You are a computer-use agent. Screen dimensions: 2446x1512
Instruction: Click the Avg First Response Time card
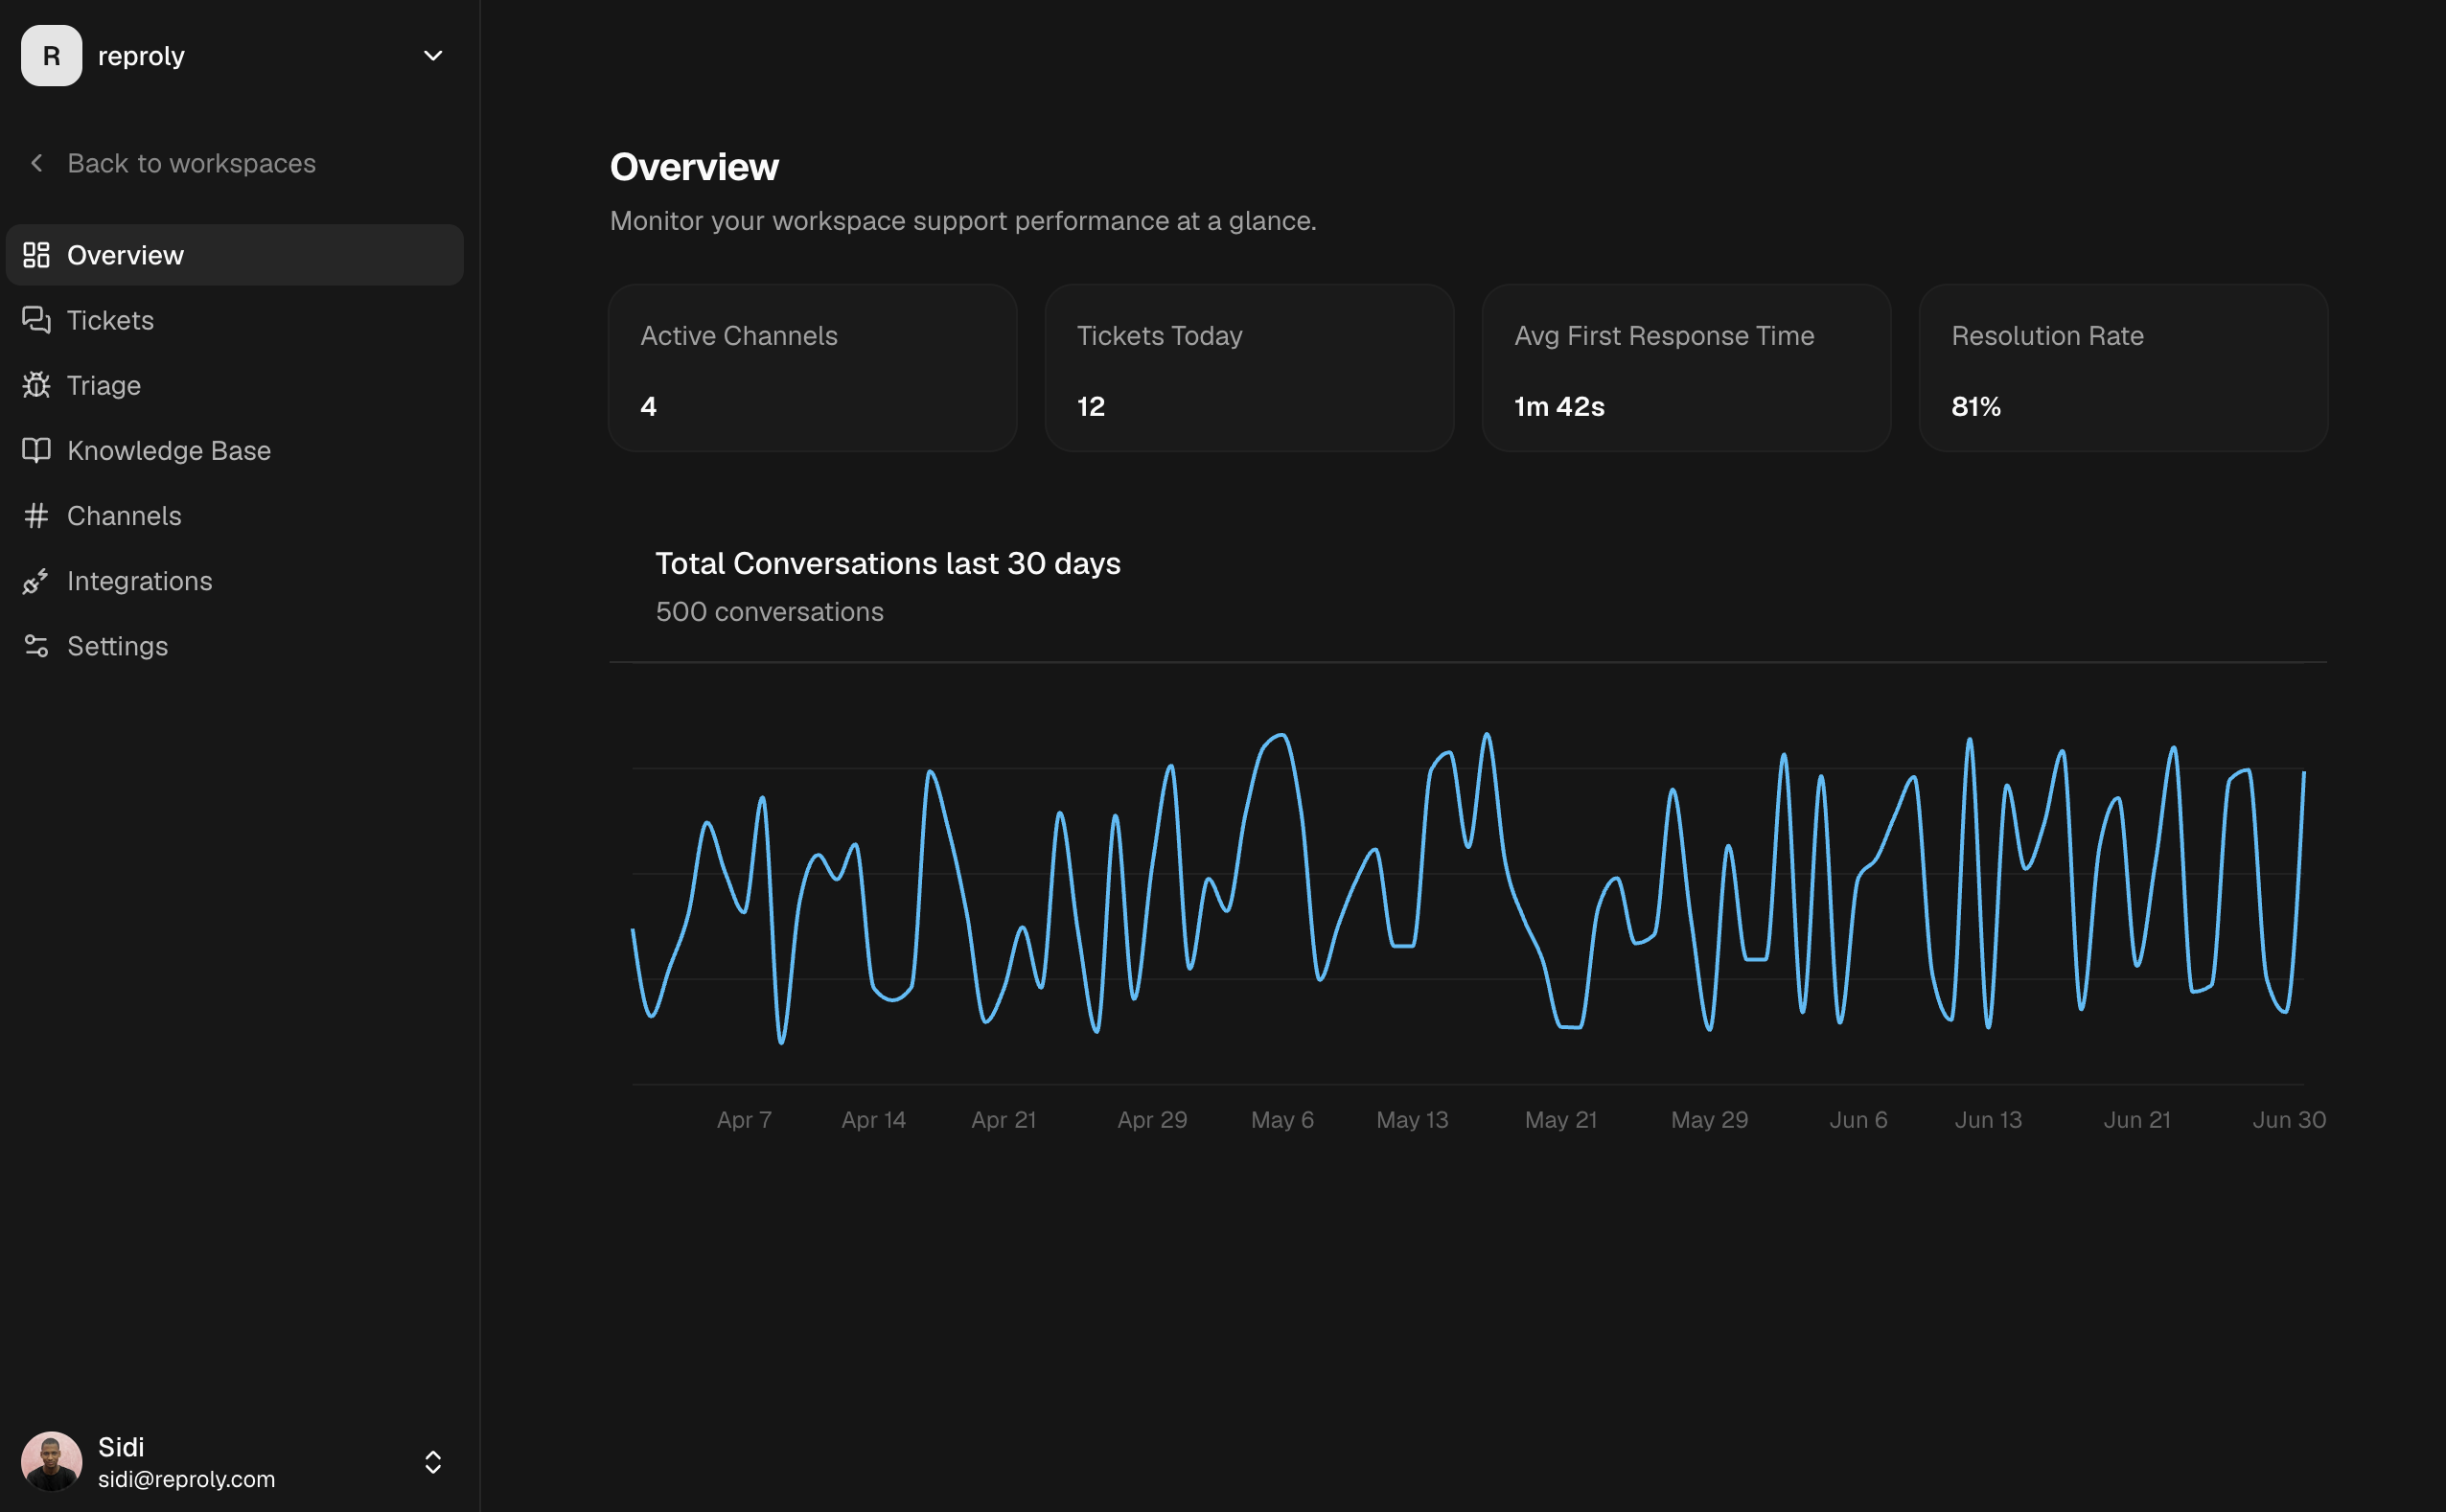pos(1686,368)
